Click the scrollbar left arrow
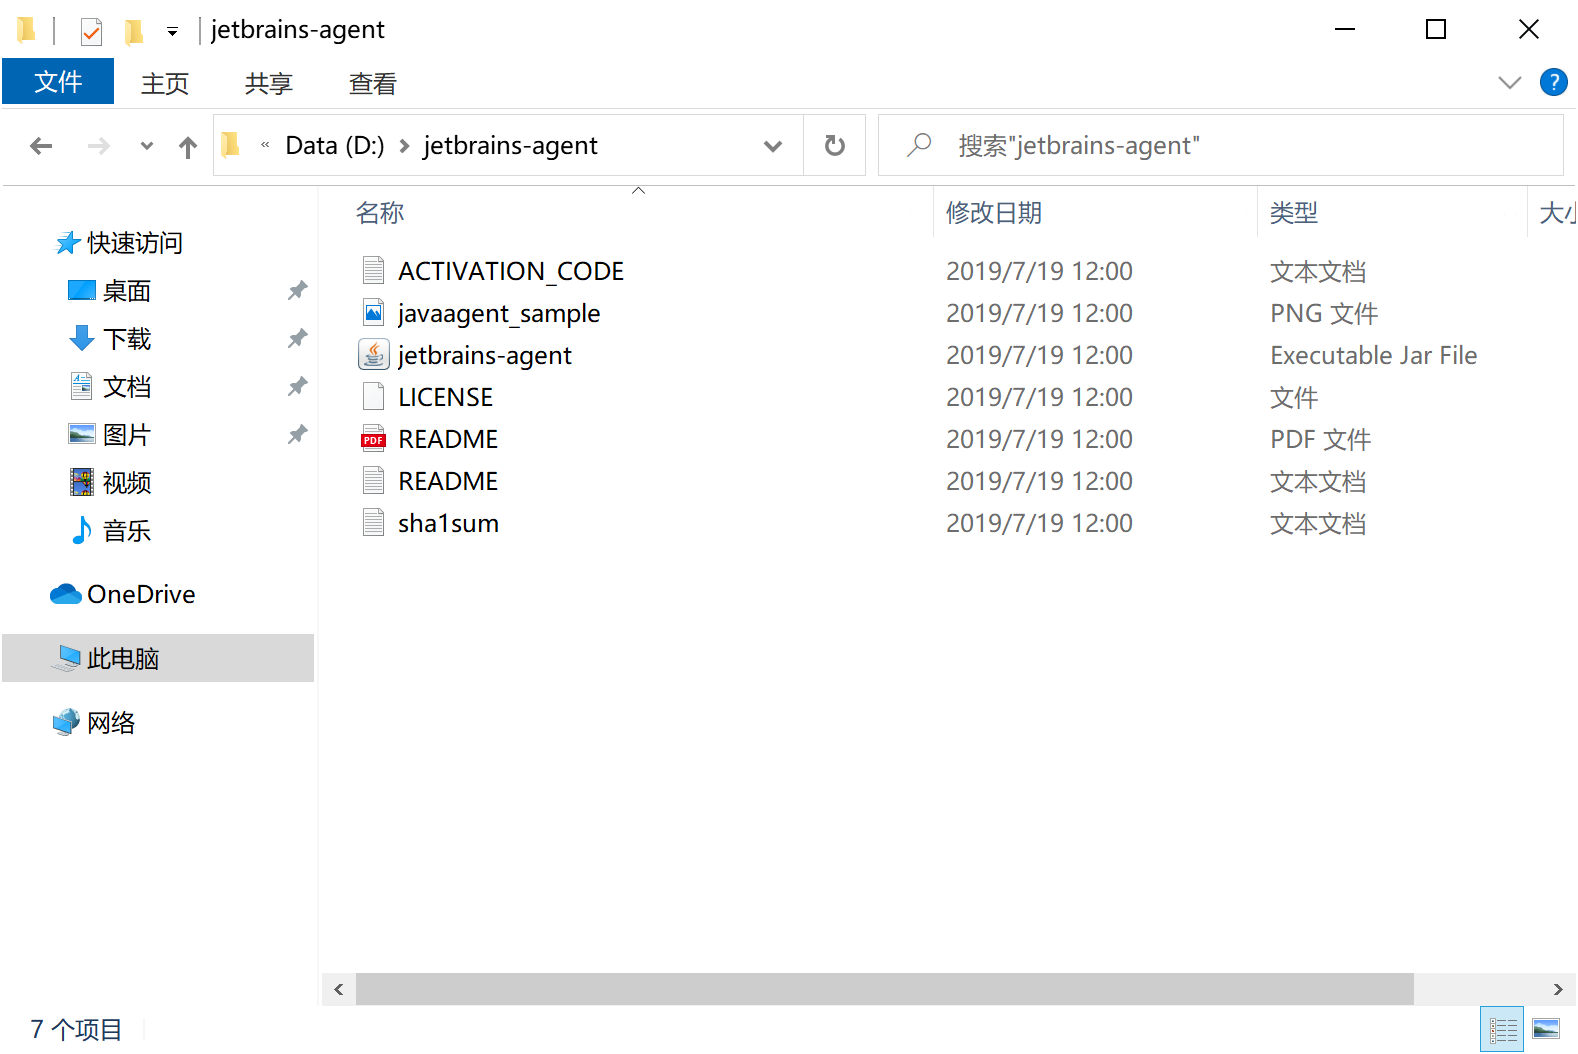1578x1054 pixels. click(339, 989)
